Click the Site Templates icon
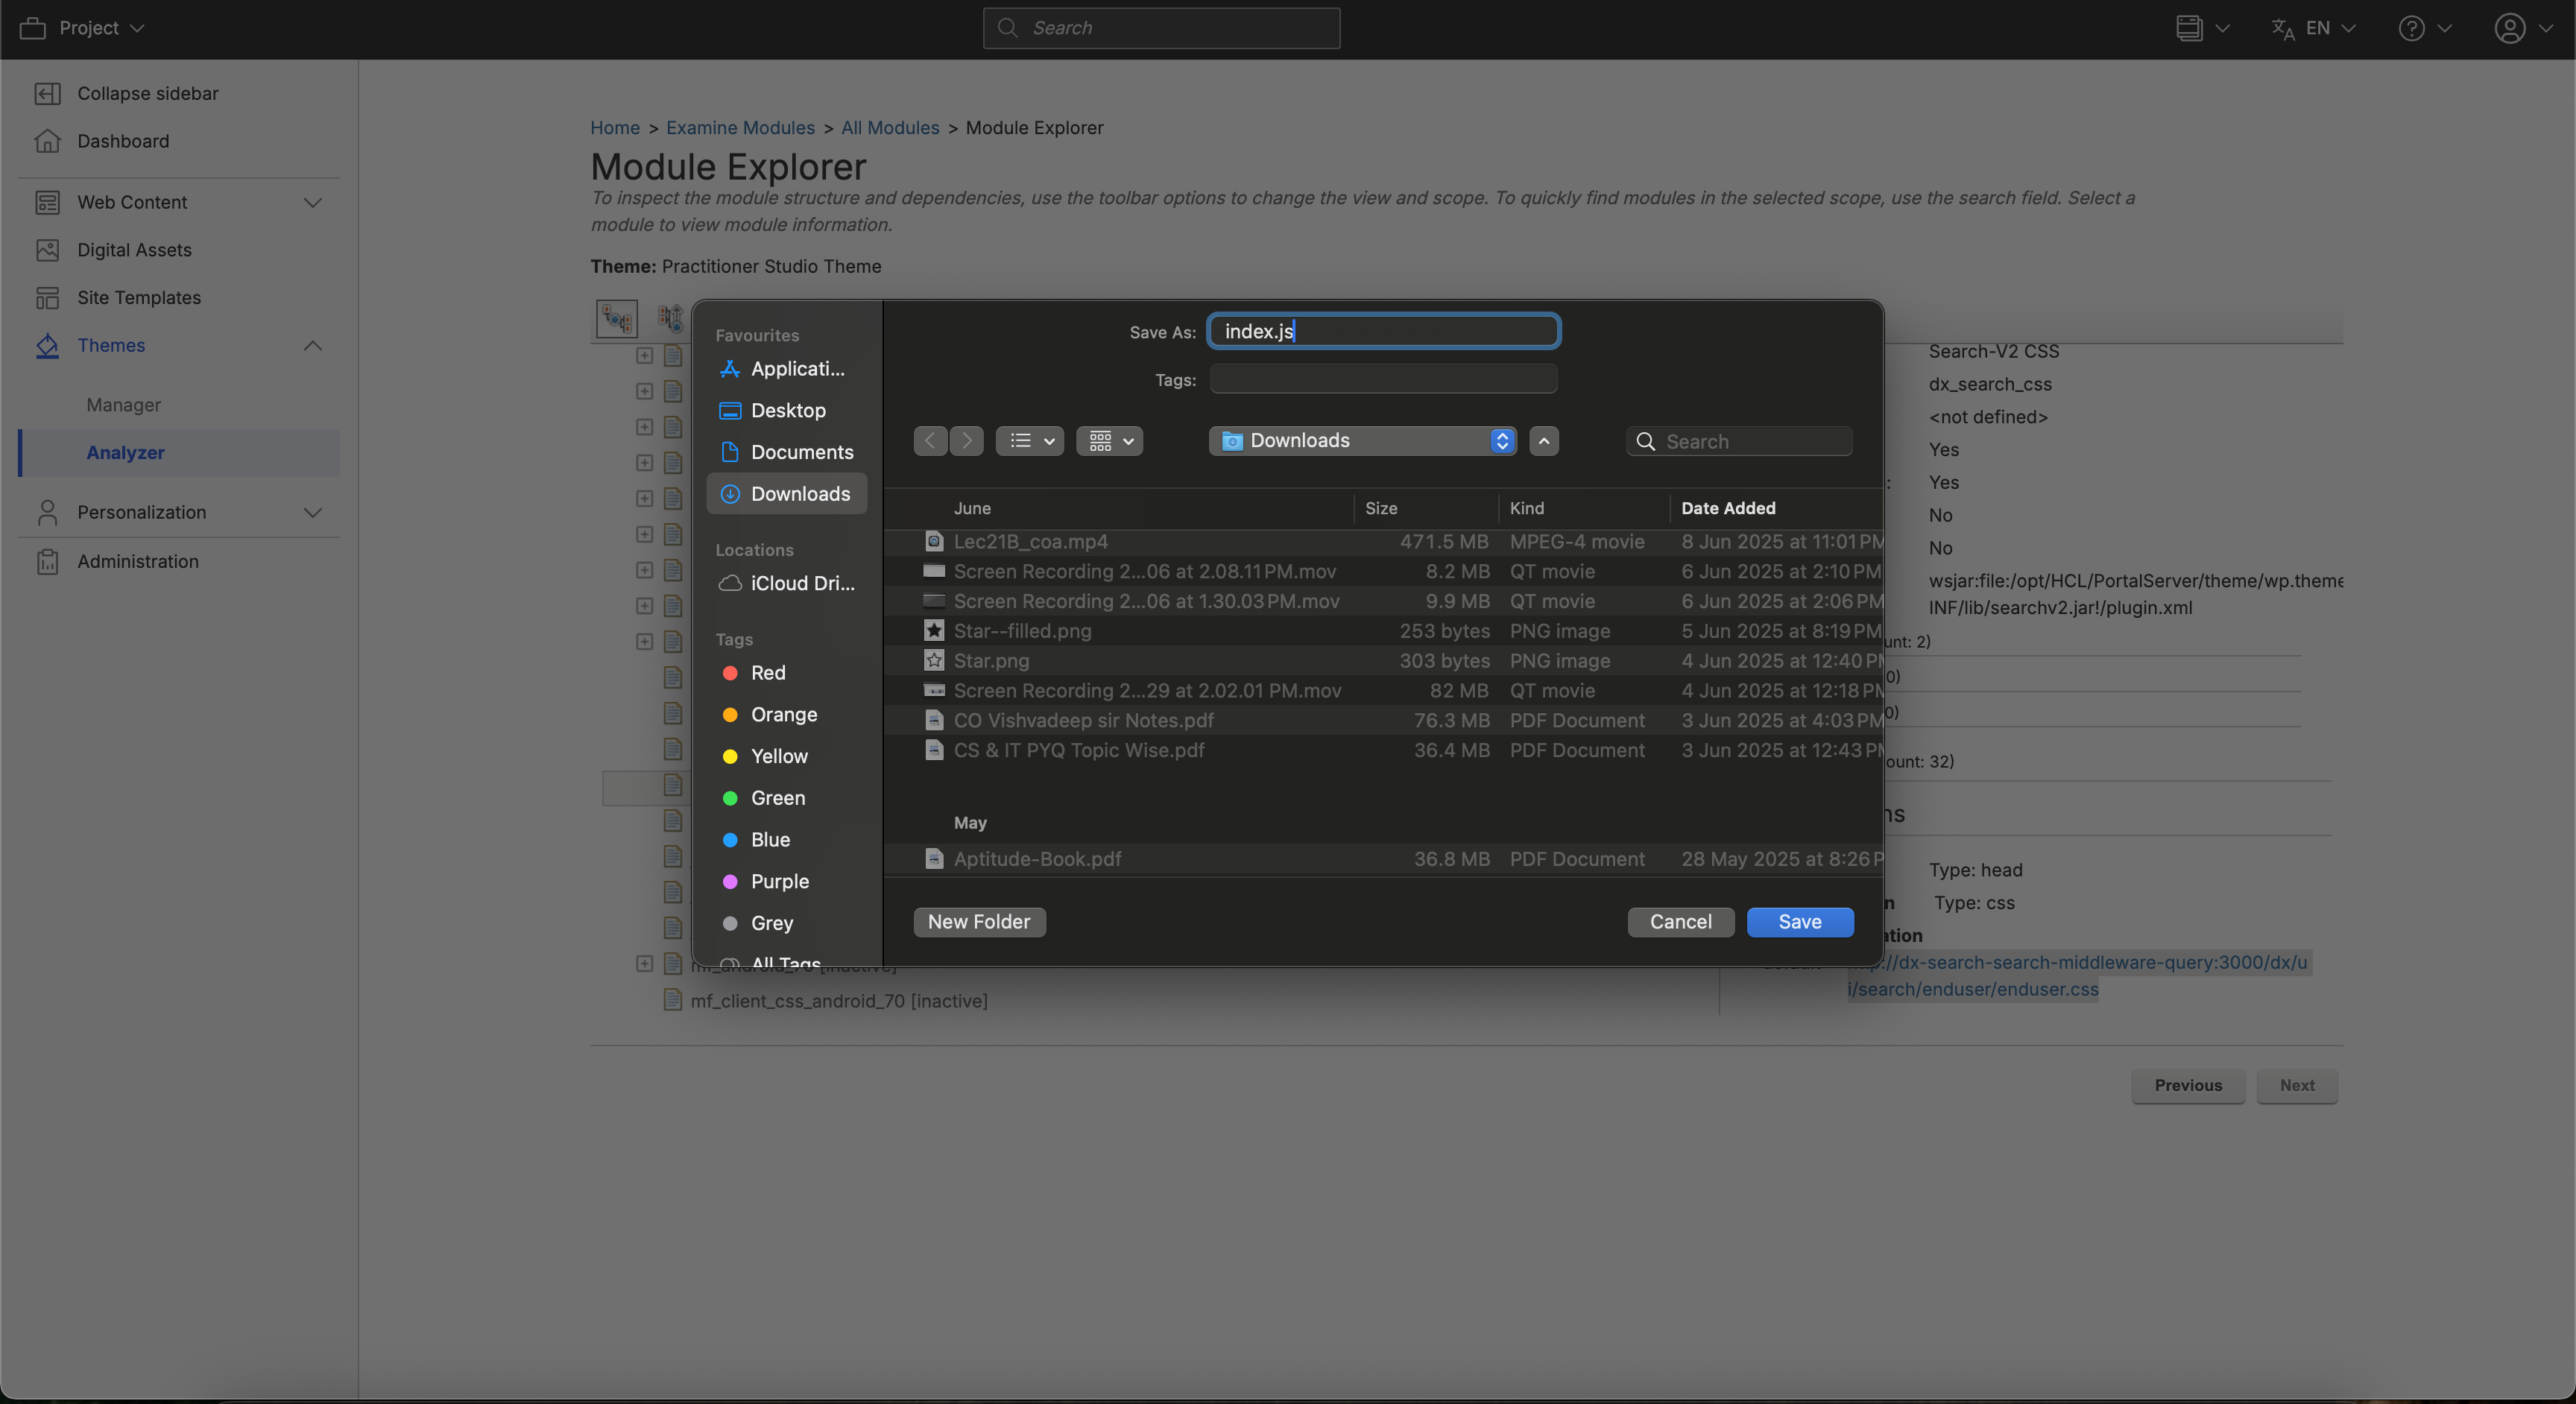 [x=47, y=298]
